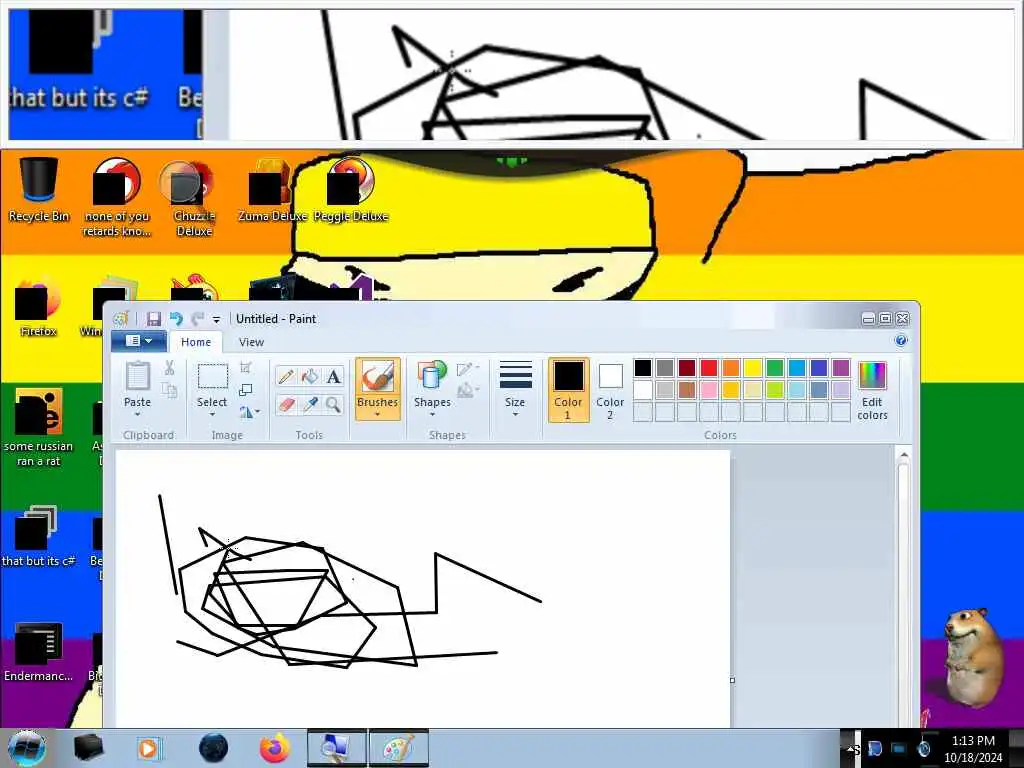Expand the Shapes dropdown arrow
This screenshot has height=768, width=1024.
coord(432,415)
